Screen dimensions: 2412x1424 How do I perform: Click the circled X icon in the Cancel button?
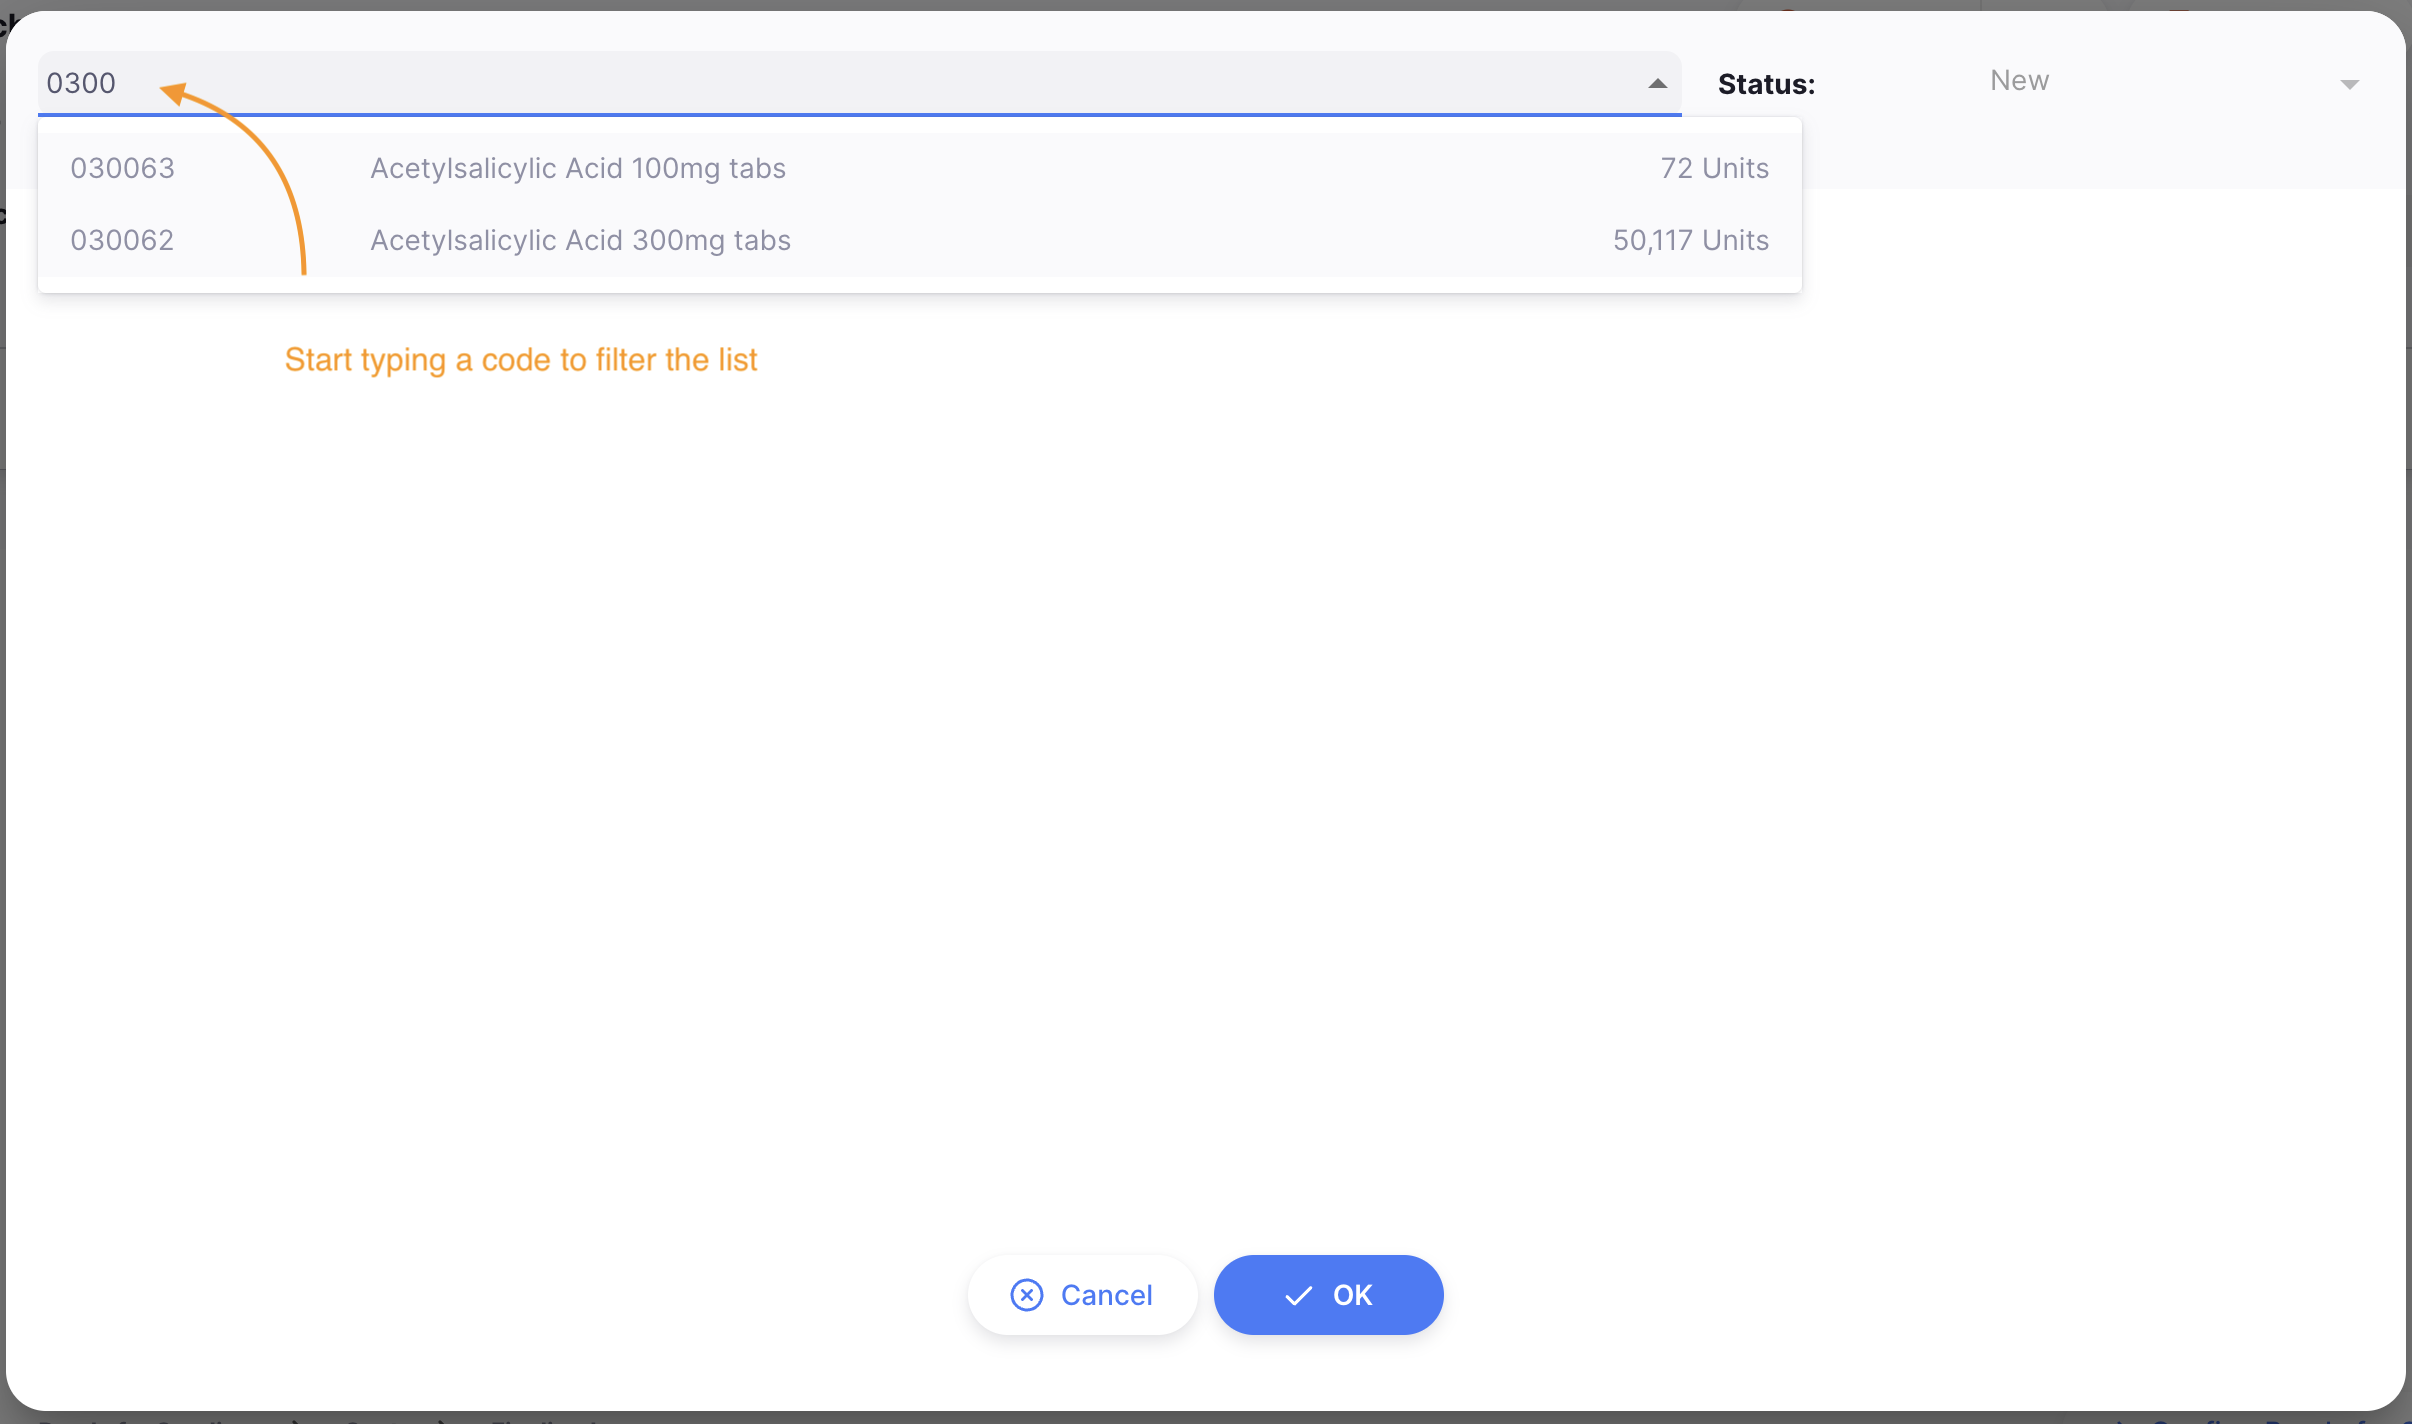tap(1027, 1294)
